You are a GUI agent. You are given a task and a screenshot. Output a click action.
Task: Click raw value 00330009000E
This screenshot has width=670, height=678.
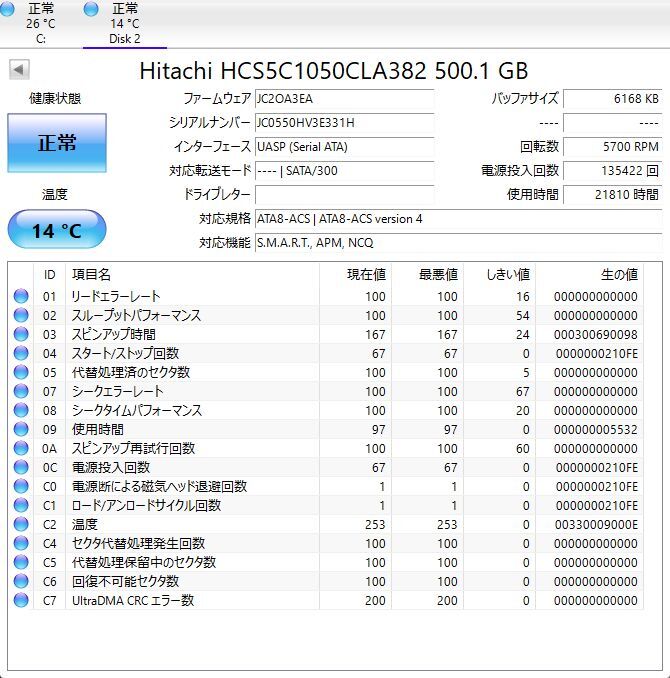(596, 525)
